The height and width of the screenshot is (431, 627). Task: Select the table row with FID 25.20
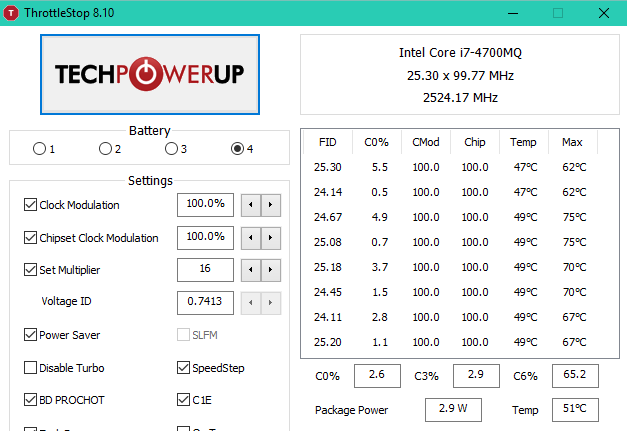coord(450,342)
